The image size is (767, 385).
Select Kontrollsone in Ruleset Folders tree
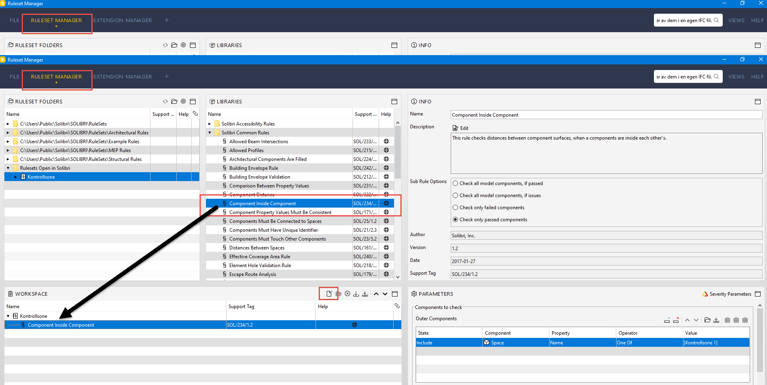click(x=41, y=177)
